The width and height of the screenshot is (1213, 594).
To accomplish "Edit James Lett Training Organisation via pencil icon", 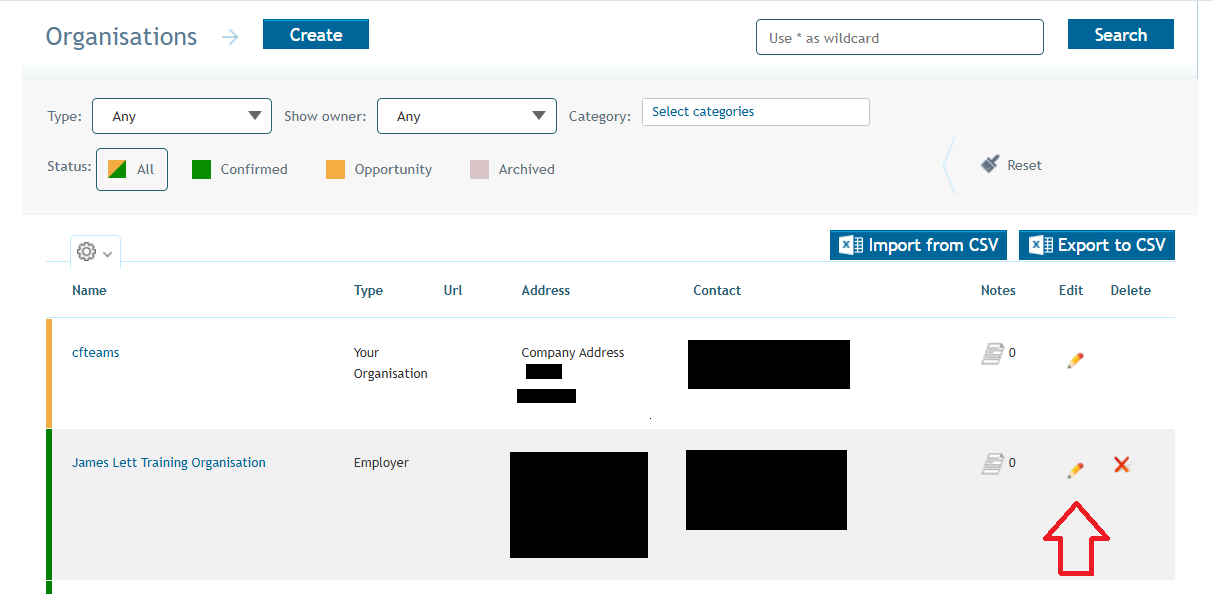I will [1075, 470].
